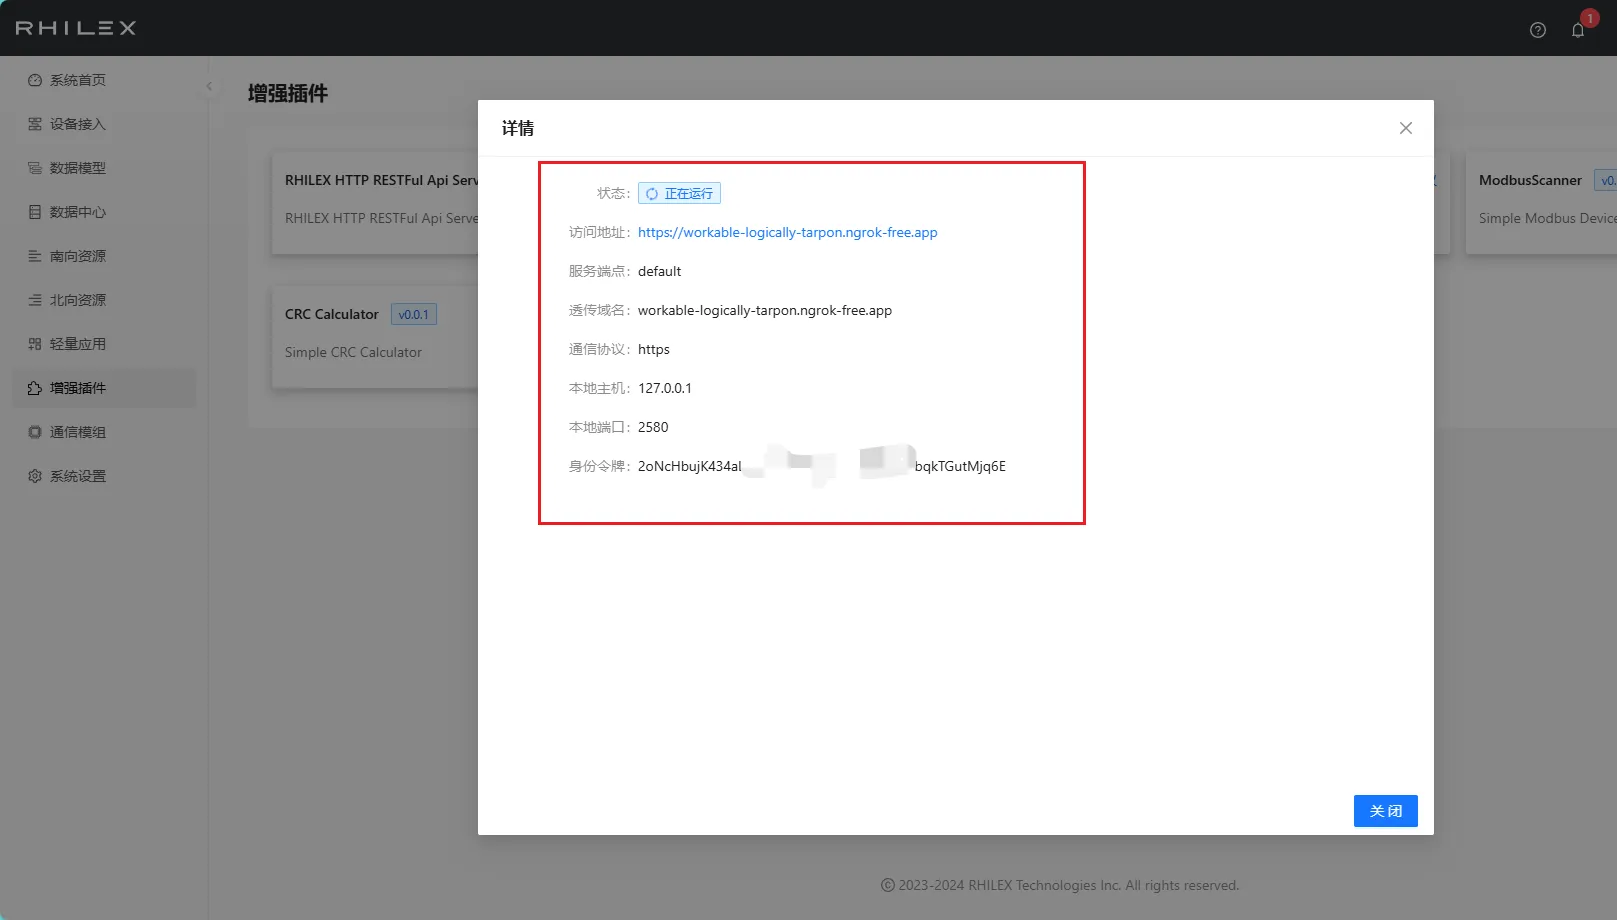1617x920 pixels.
Task: Click the 访问地址 label
Action: [x=600, y=232]
